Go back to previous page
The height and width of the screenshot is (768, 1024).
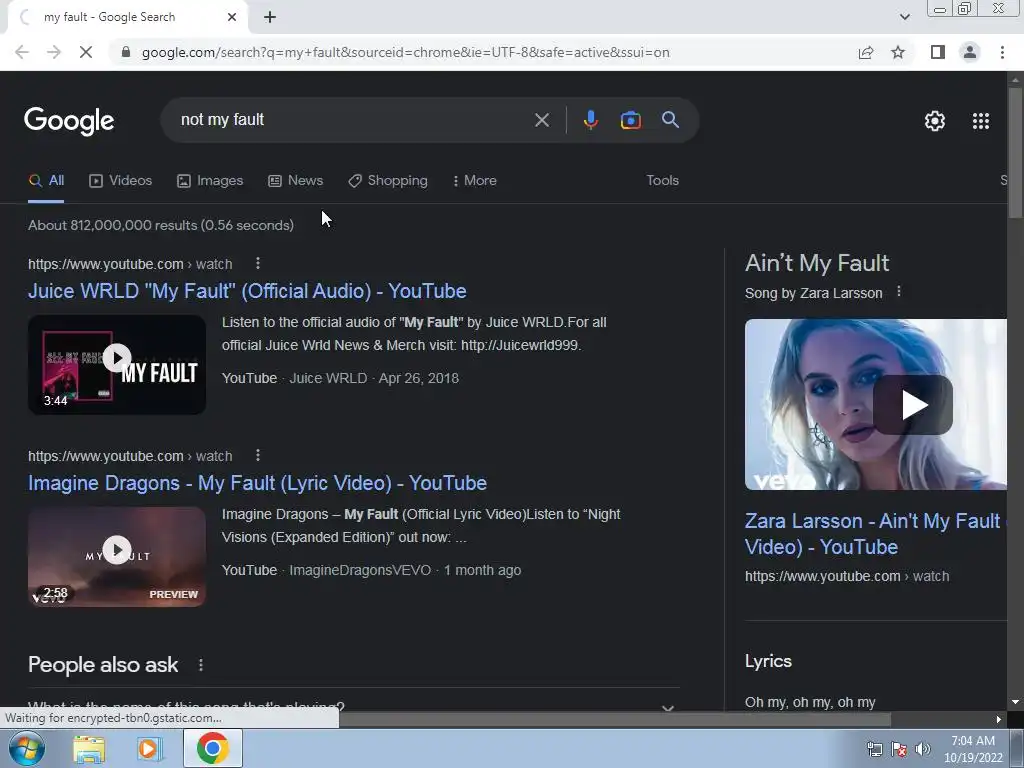click(22, 52)
